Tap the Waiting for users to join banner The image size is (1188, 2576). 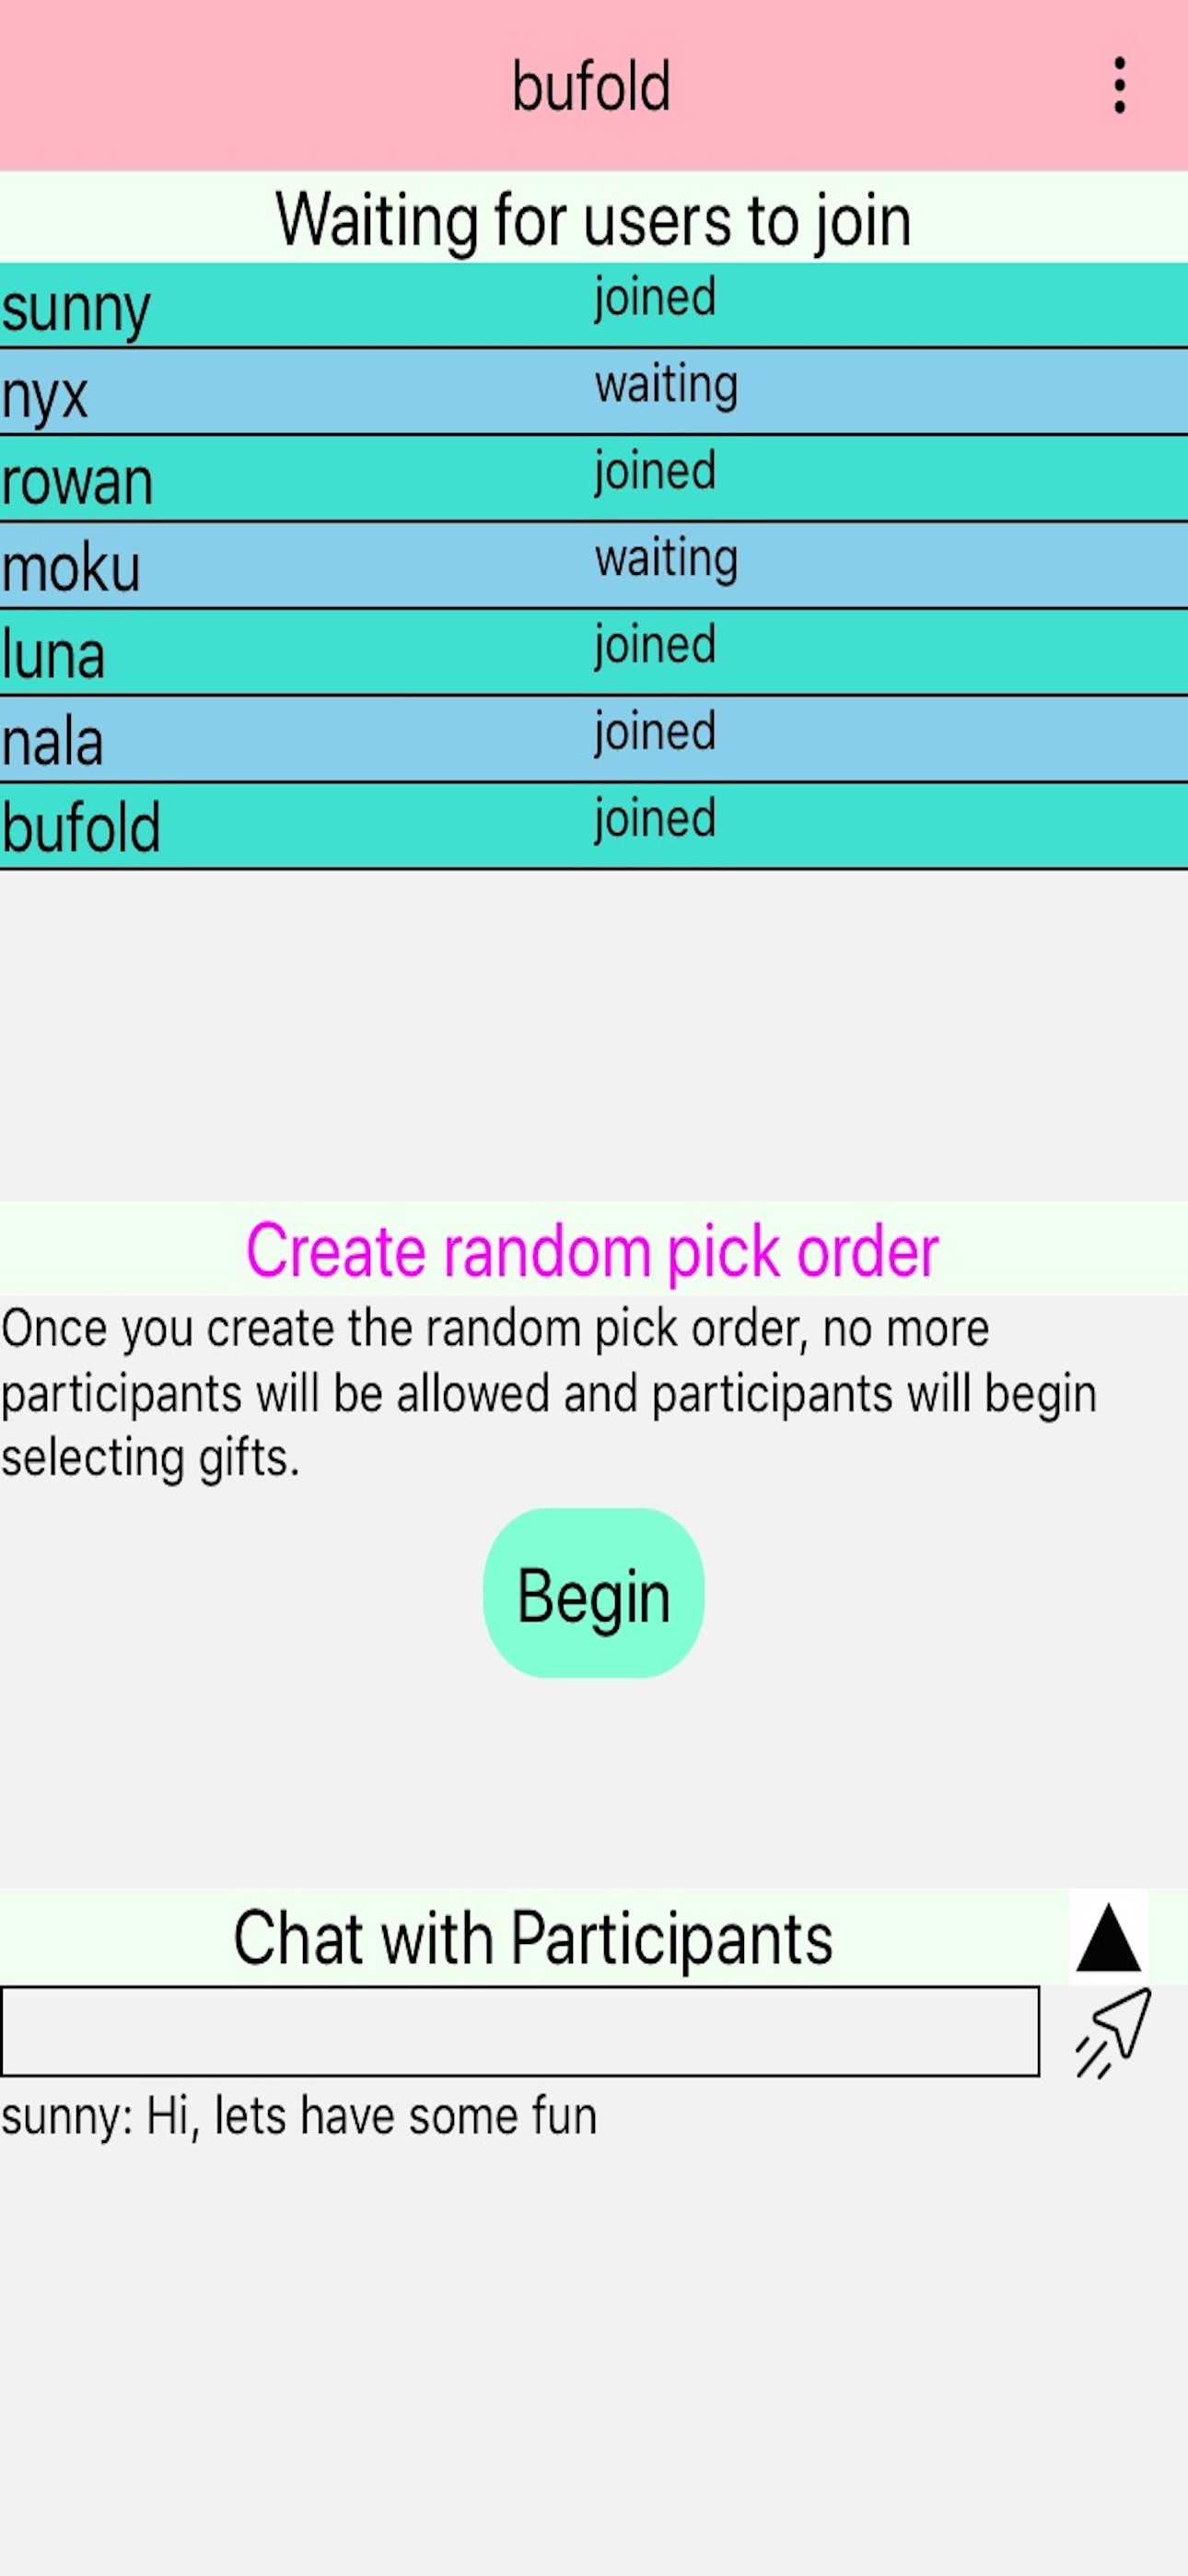coord(594,218)
